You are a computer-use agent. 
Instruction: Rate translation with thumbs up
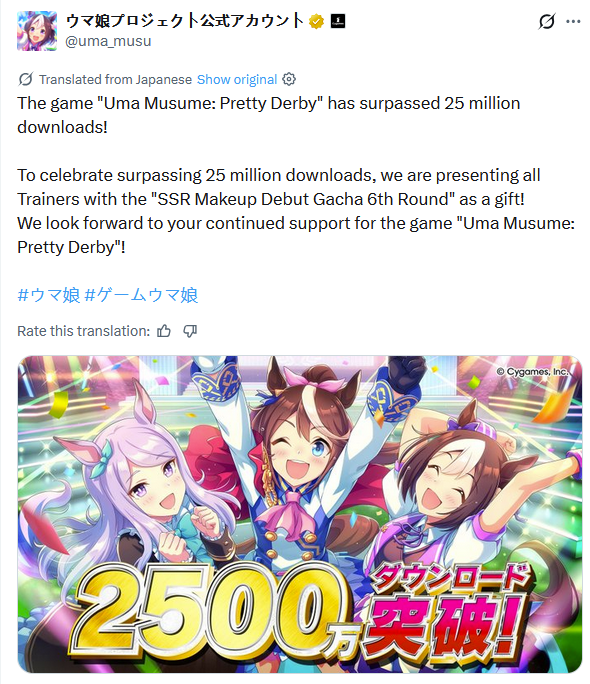coord(164,331)
